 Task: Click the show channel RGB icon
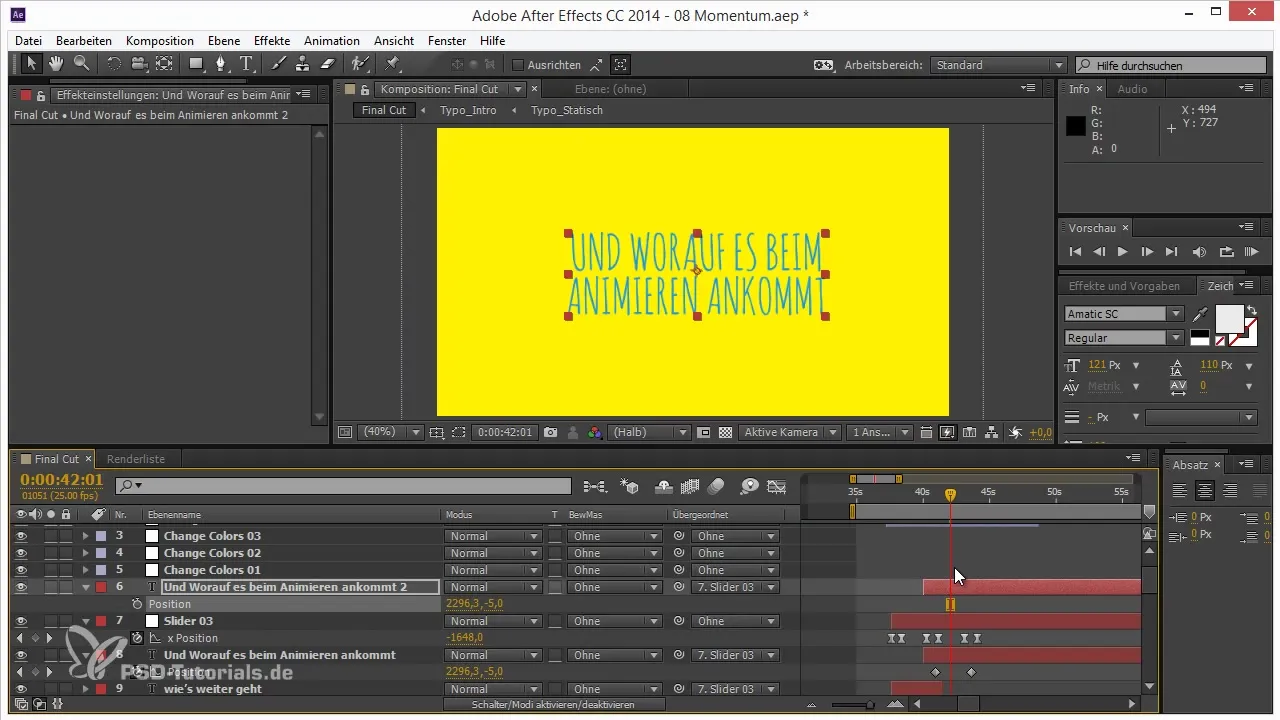[x=595, y=433]
